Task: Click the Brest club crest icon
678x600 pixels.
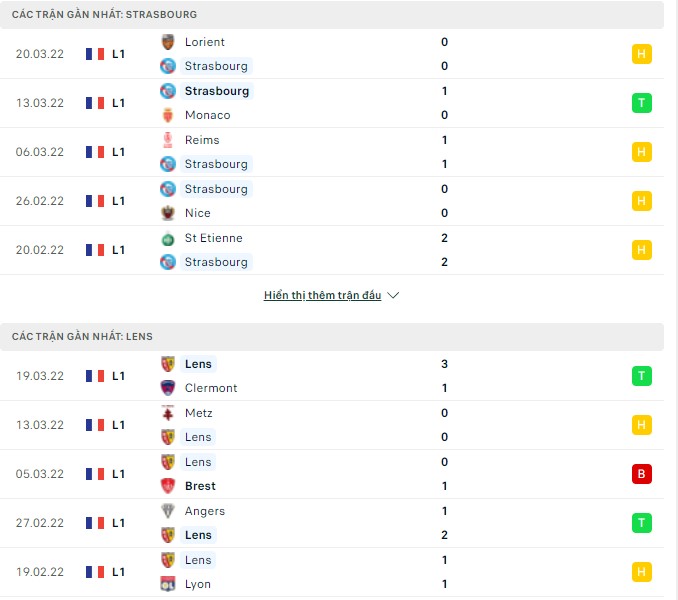Action: [168, 486]
